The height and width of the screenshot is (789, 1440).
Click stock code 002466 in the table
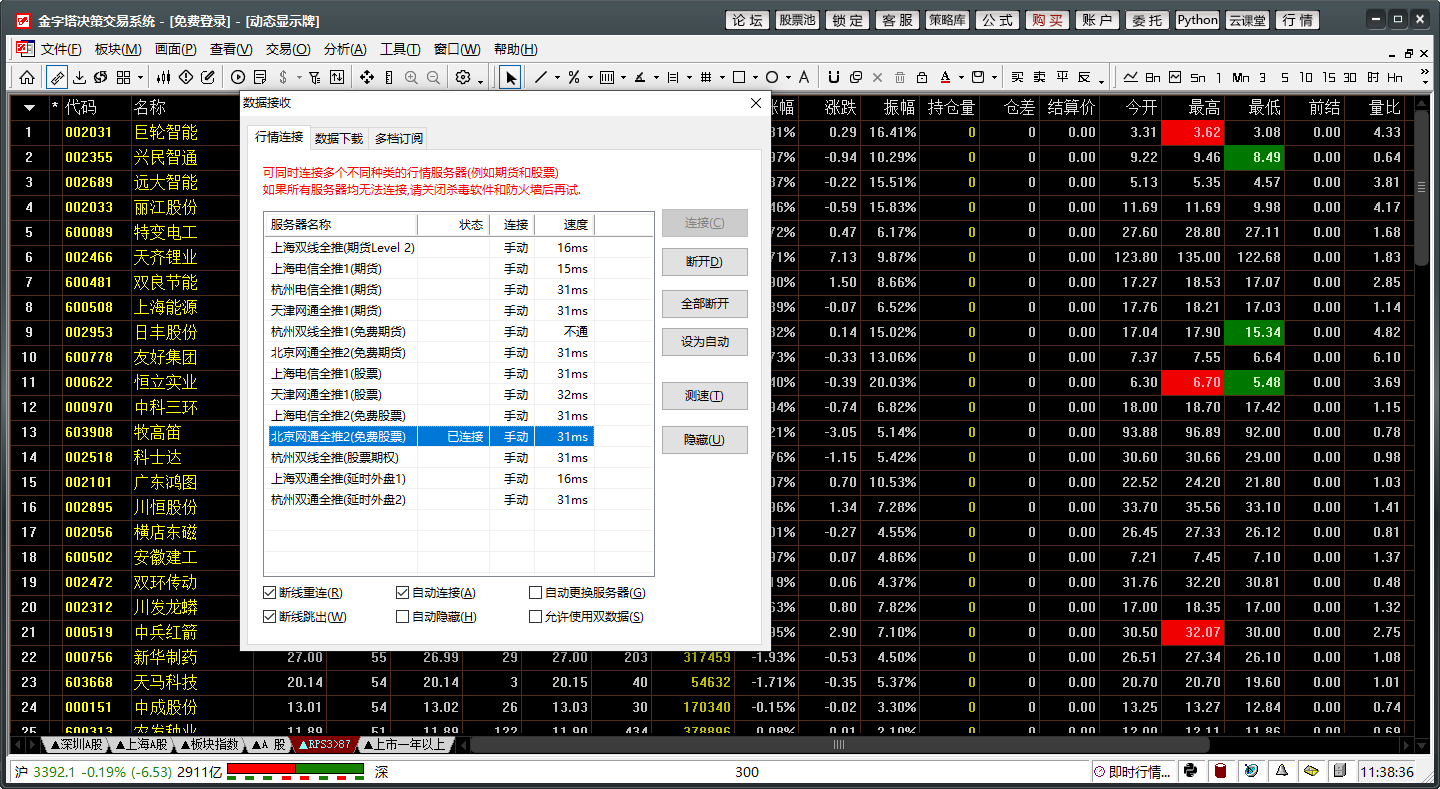(89, 257)
